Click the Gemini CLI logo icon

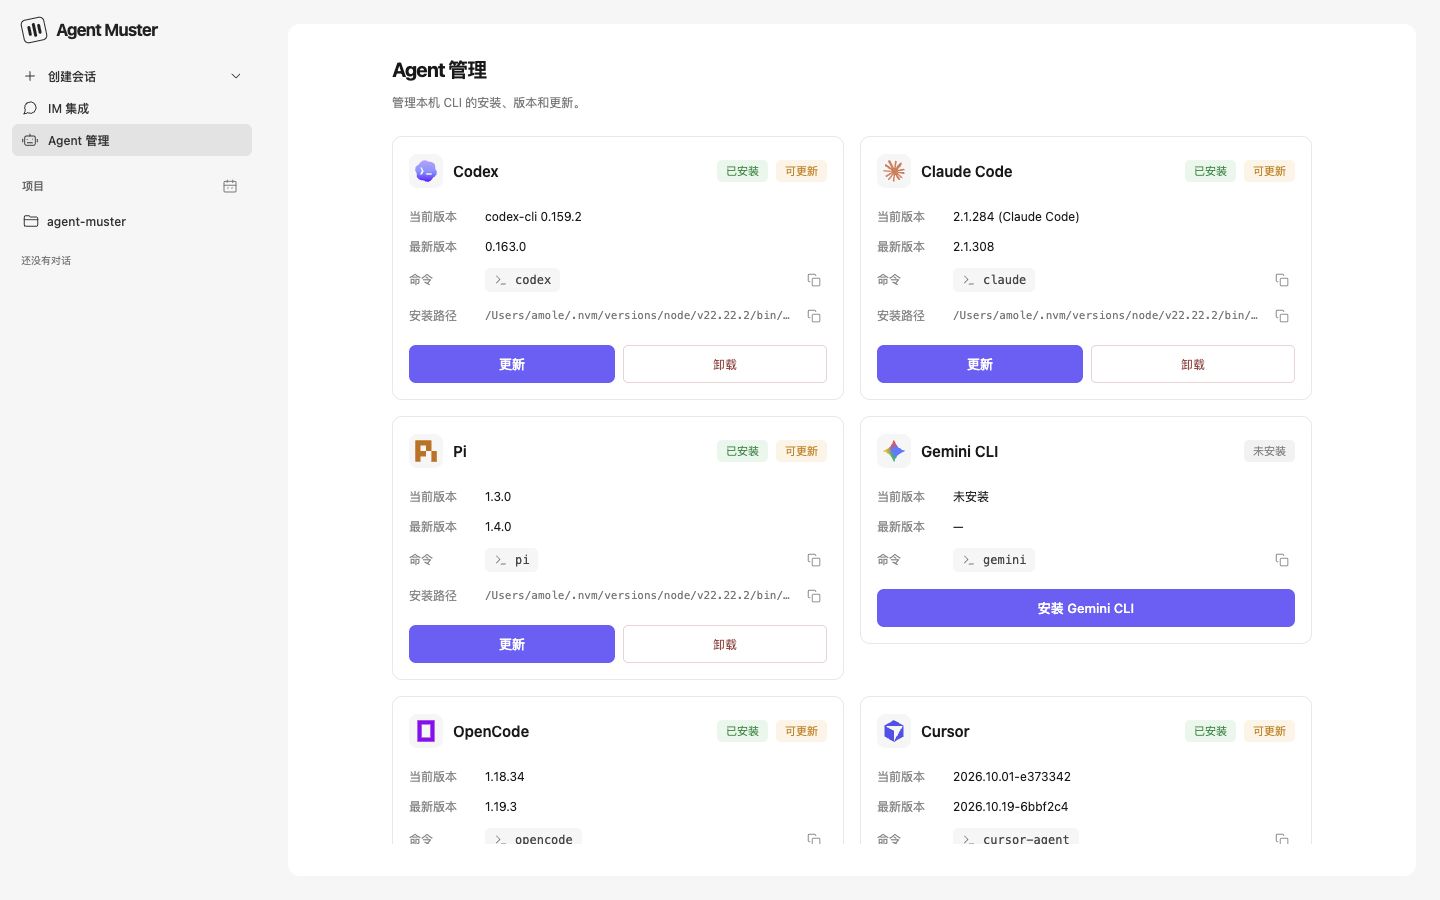pos(894,451)
